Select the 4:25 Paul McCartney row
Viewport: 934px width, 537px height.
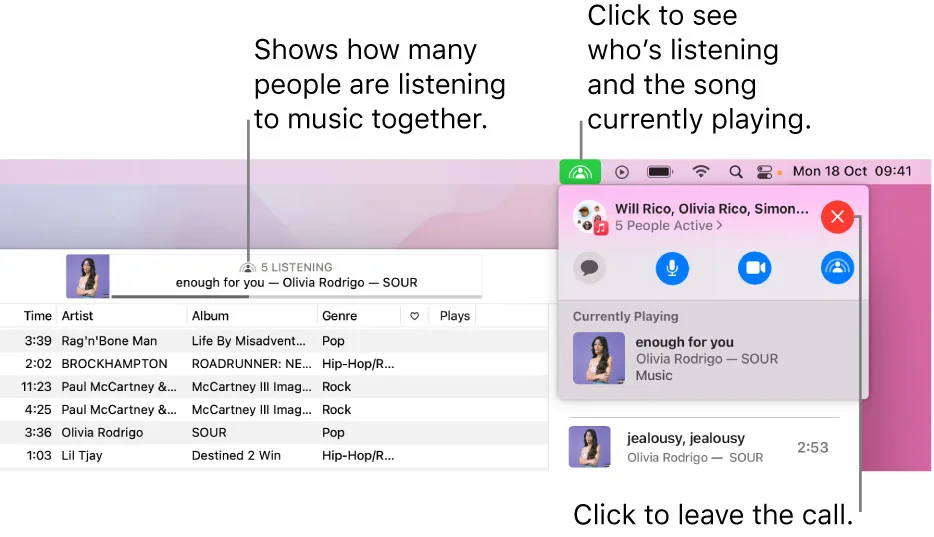(274, 410)
